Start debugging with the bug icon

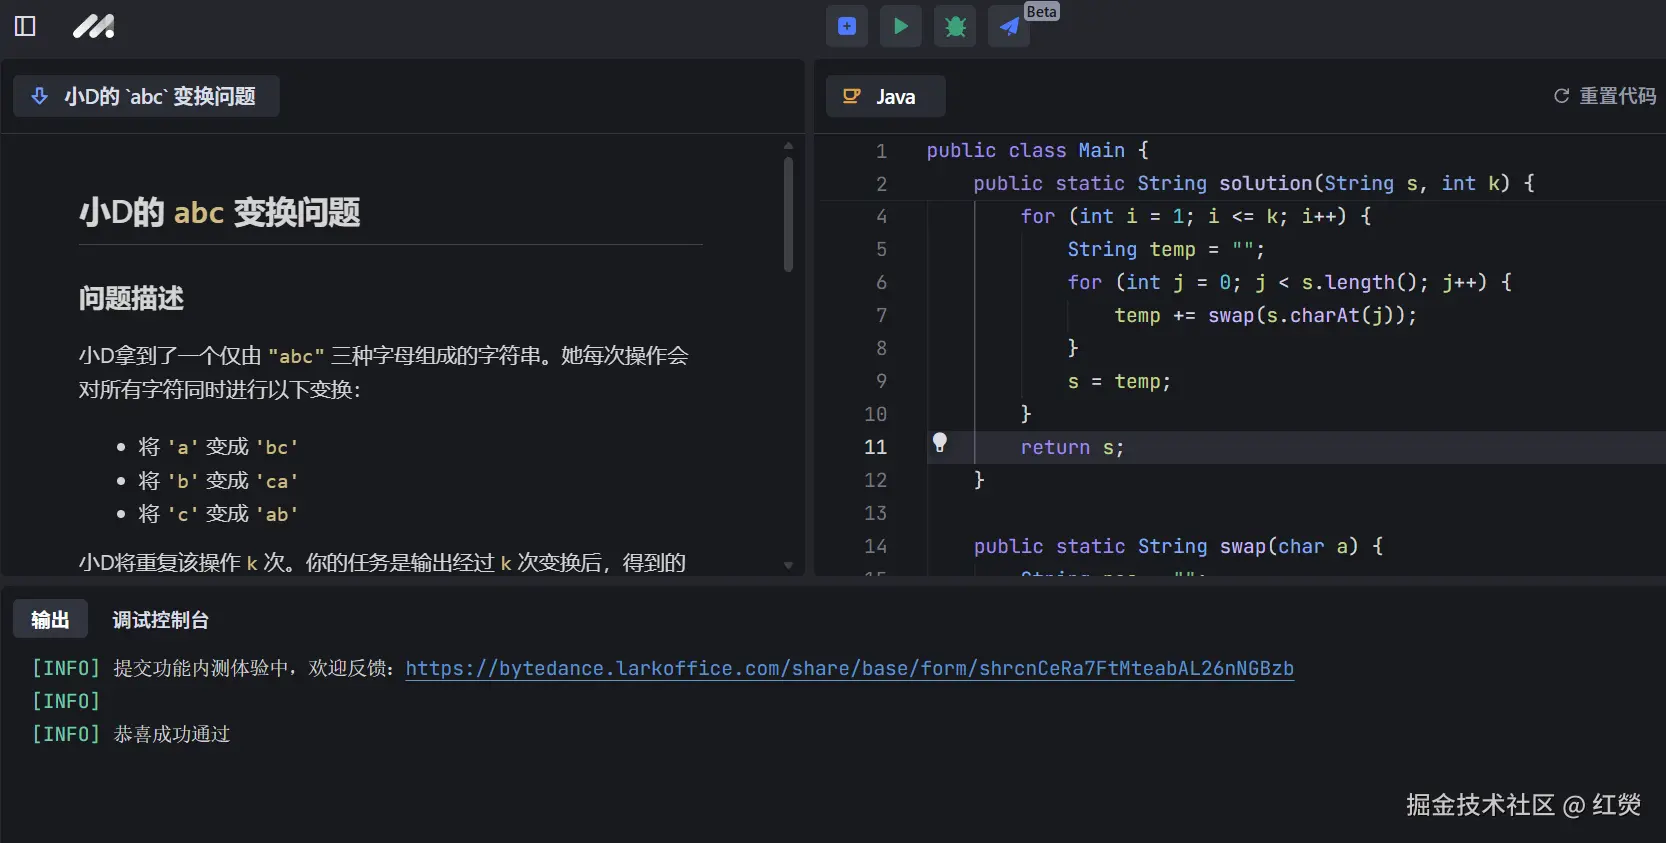pos(955,26)
